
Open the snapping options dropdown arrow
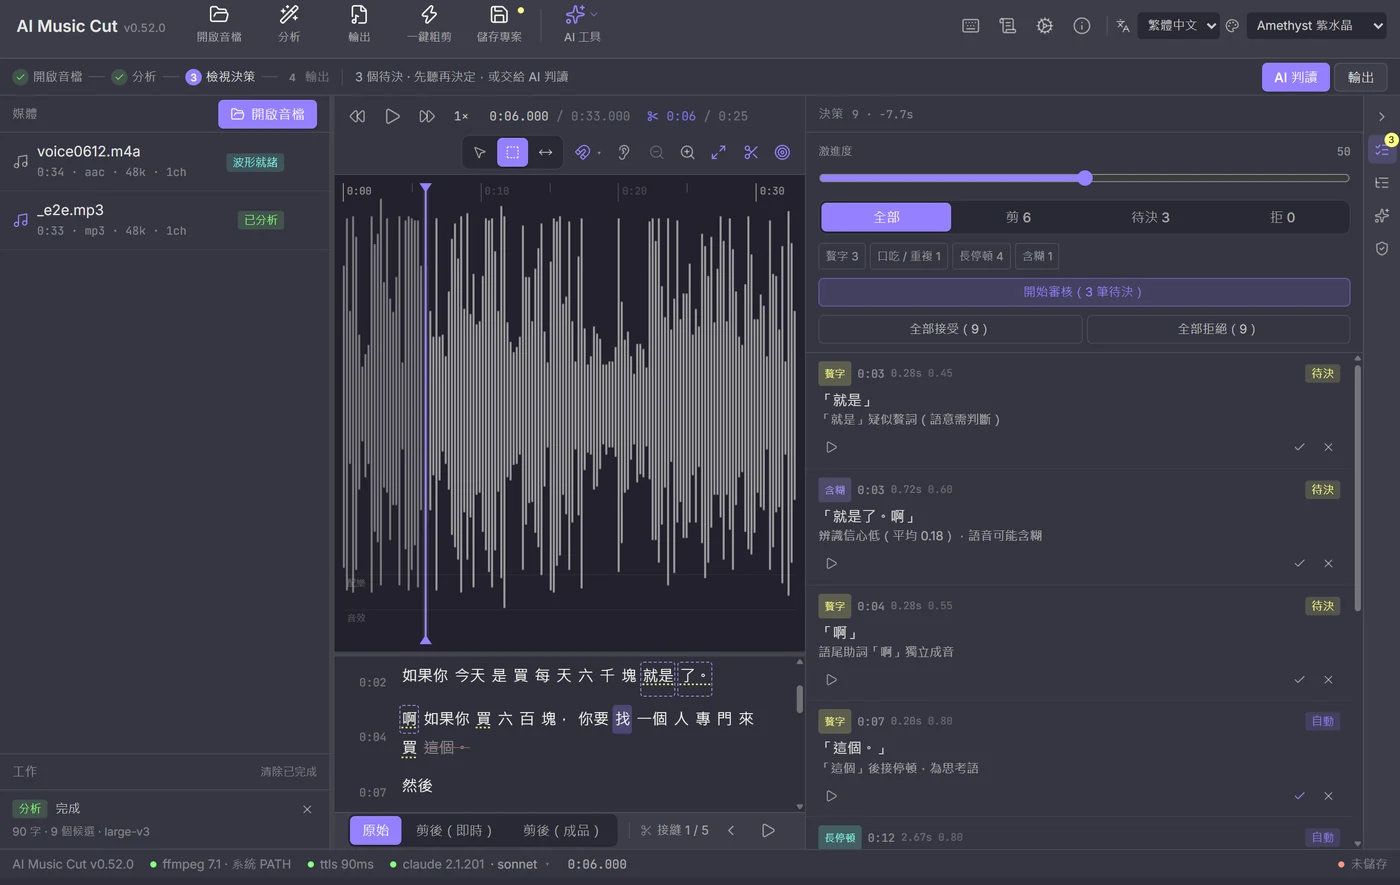point(599,153)
